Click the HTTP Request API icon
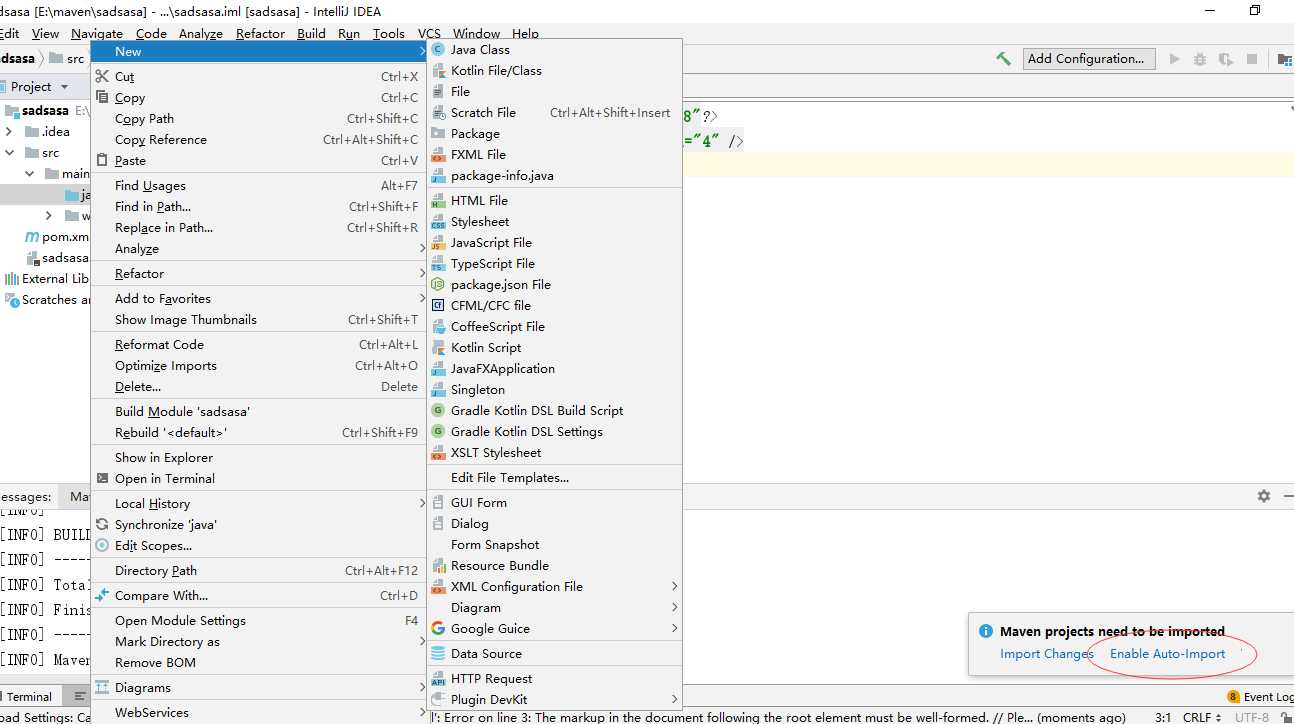 pyautogui.click(x=438, y=678)
